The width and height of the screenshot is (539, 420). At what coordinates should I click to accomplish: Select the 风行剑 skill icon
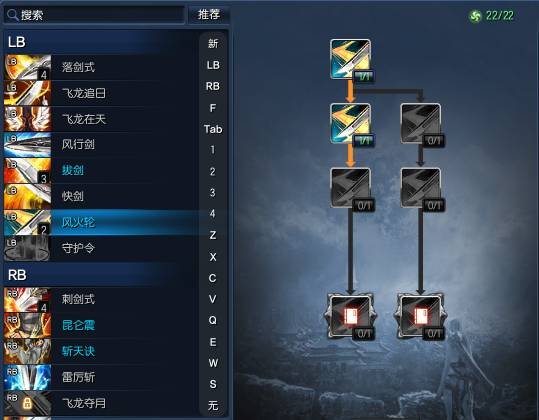(28, 145)
